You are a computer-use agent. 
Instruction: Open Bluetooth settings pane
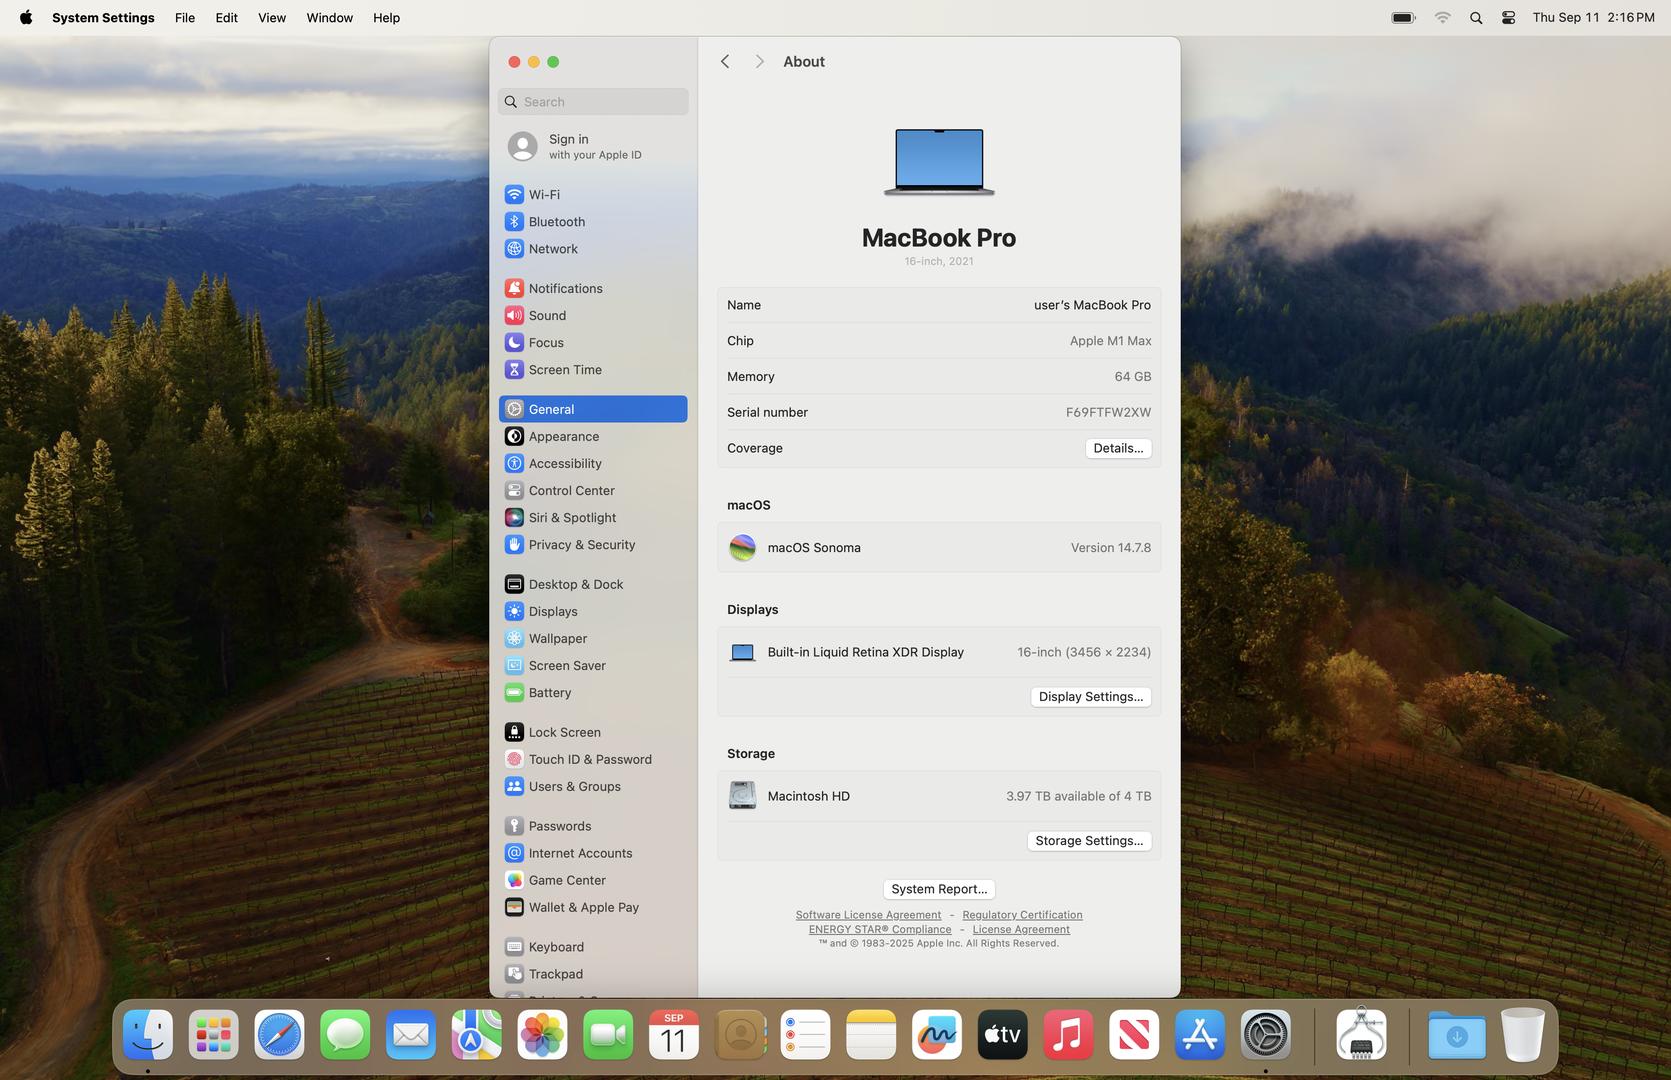592,221
